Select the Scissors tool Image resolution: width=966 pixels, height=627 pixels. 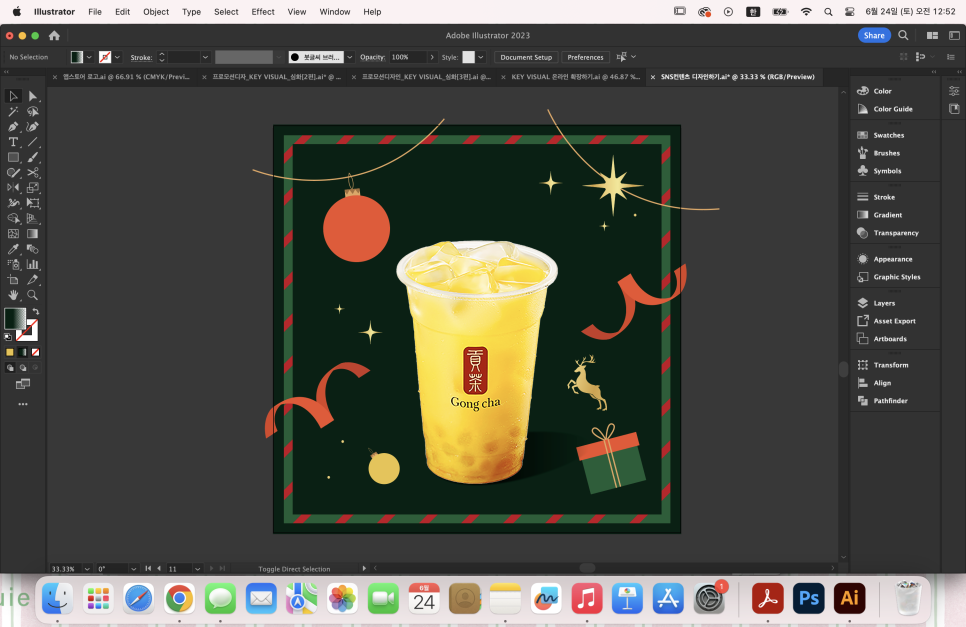[x=33, y=173]
